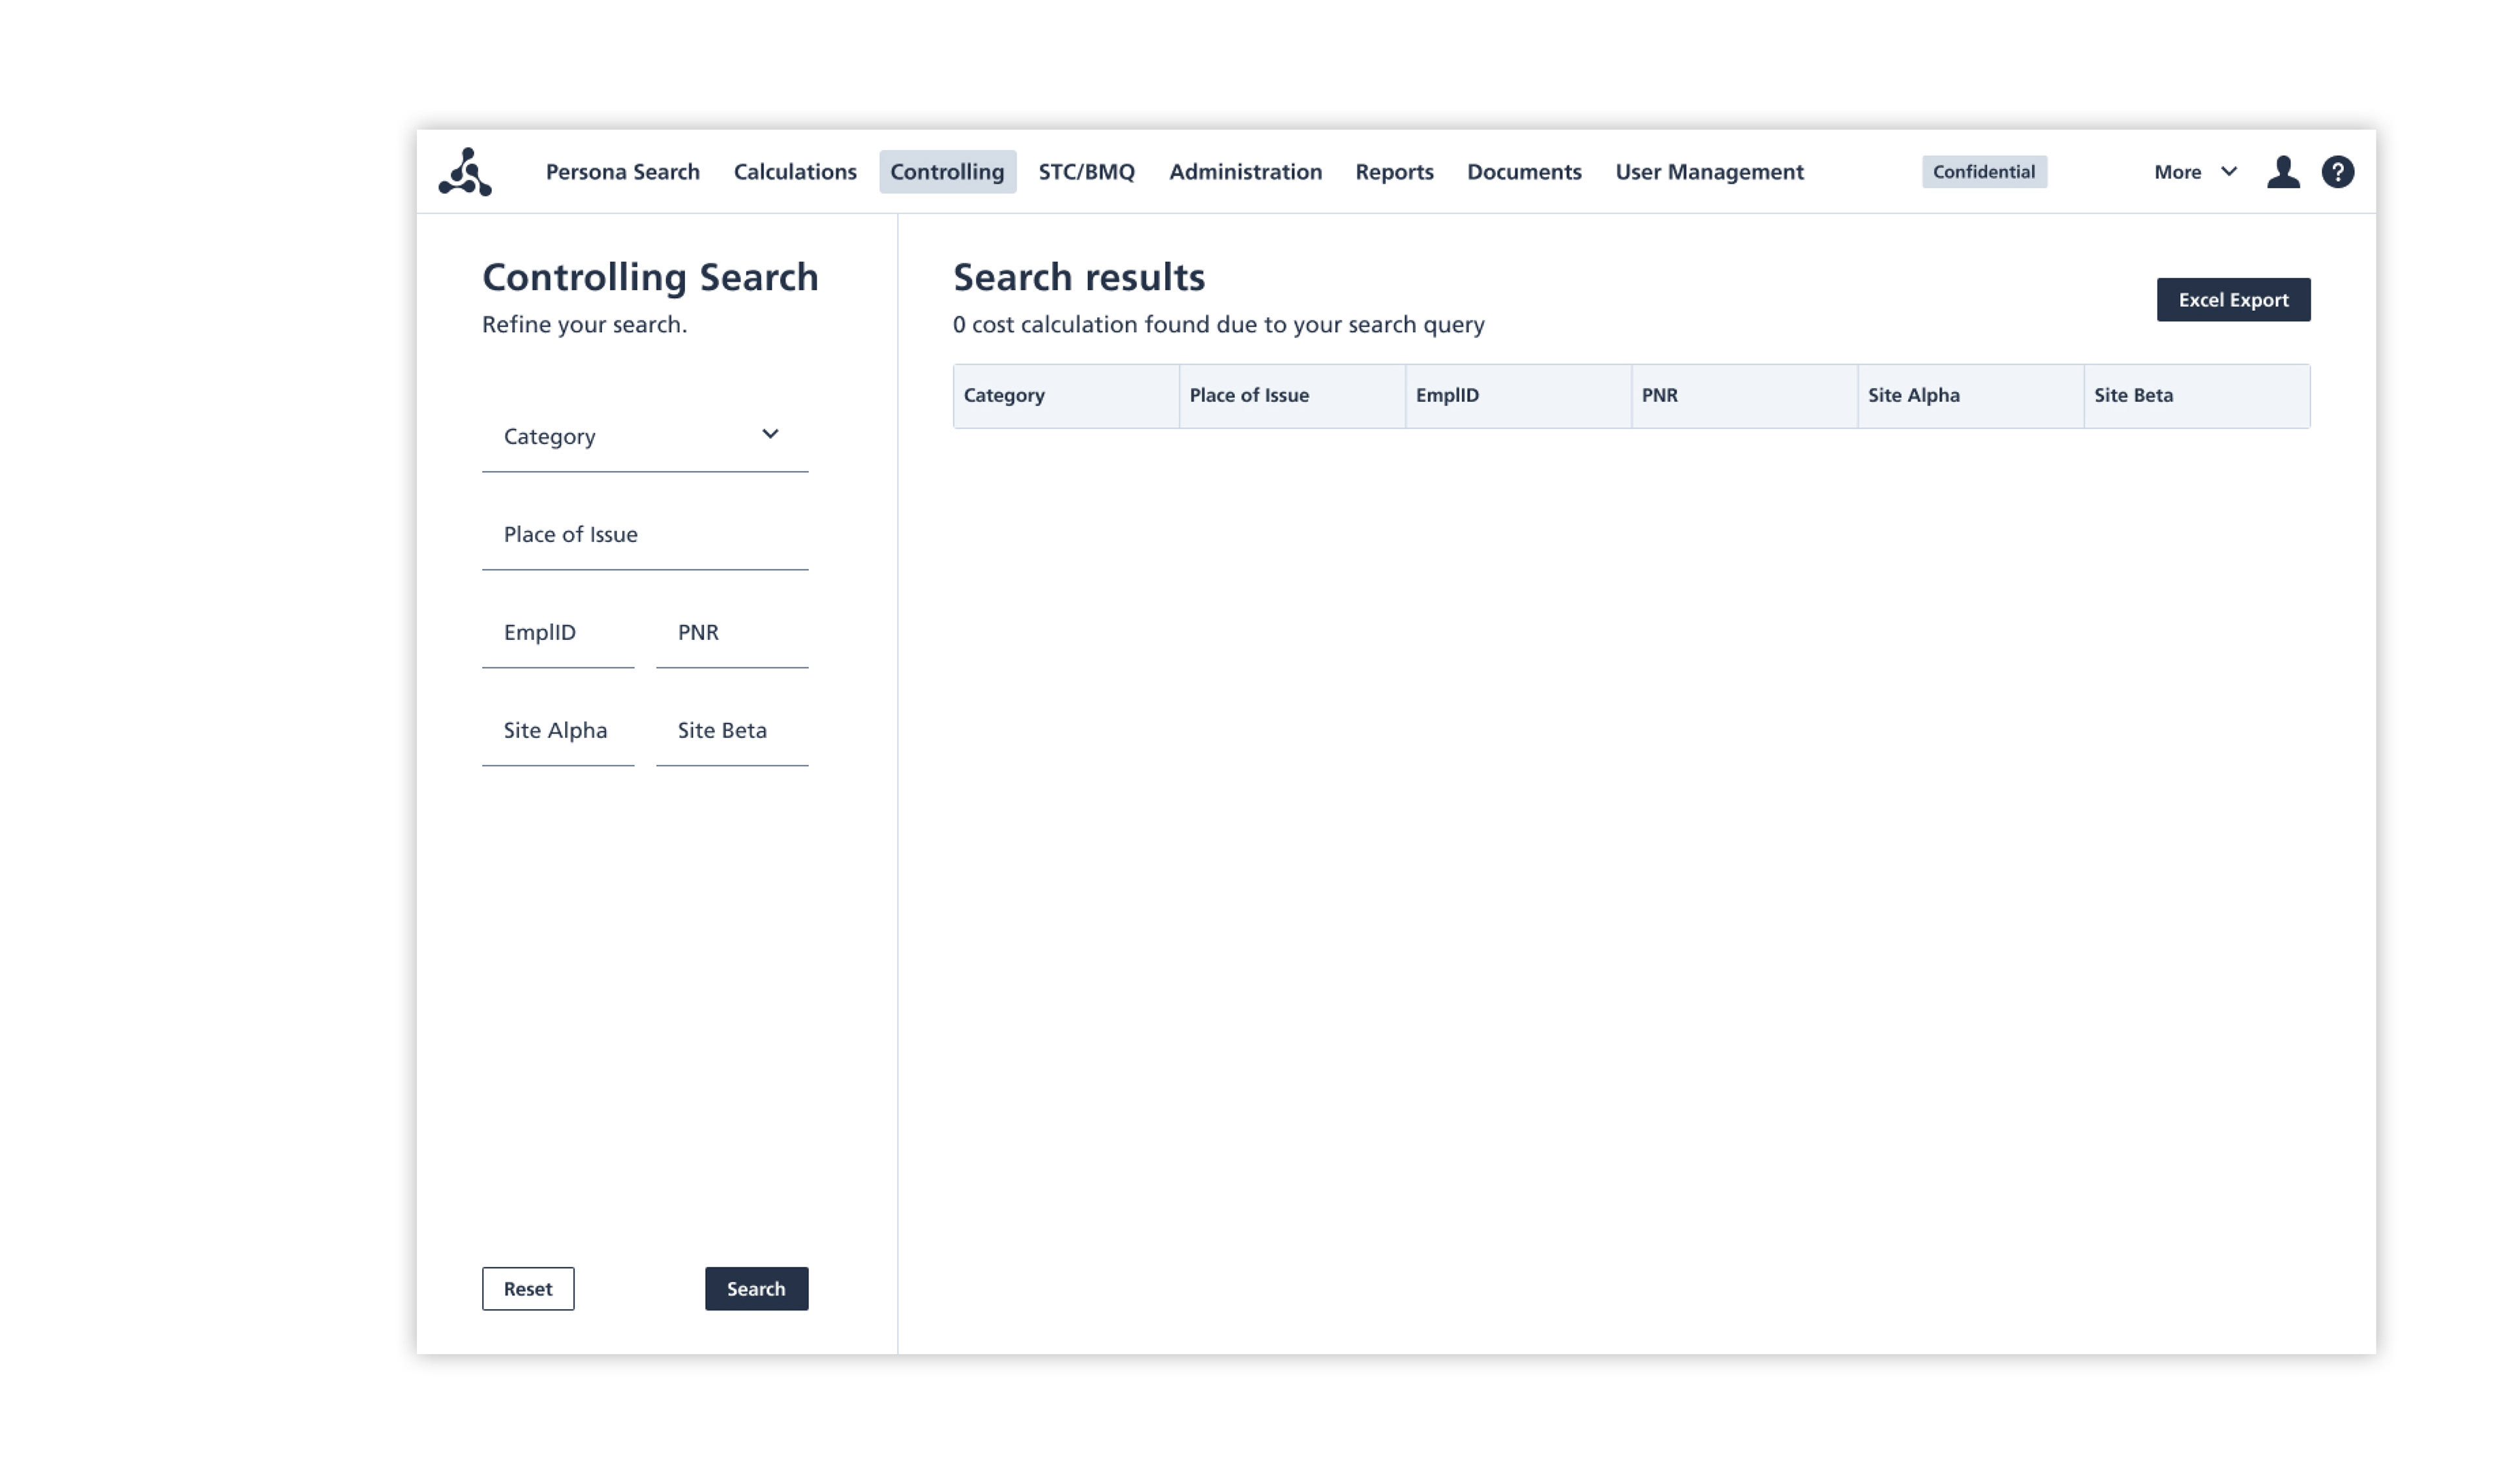Select the Controlling tab
This screenshot has width=2505, height=1484.
coord(946,172)
